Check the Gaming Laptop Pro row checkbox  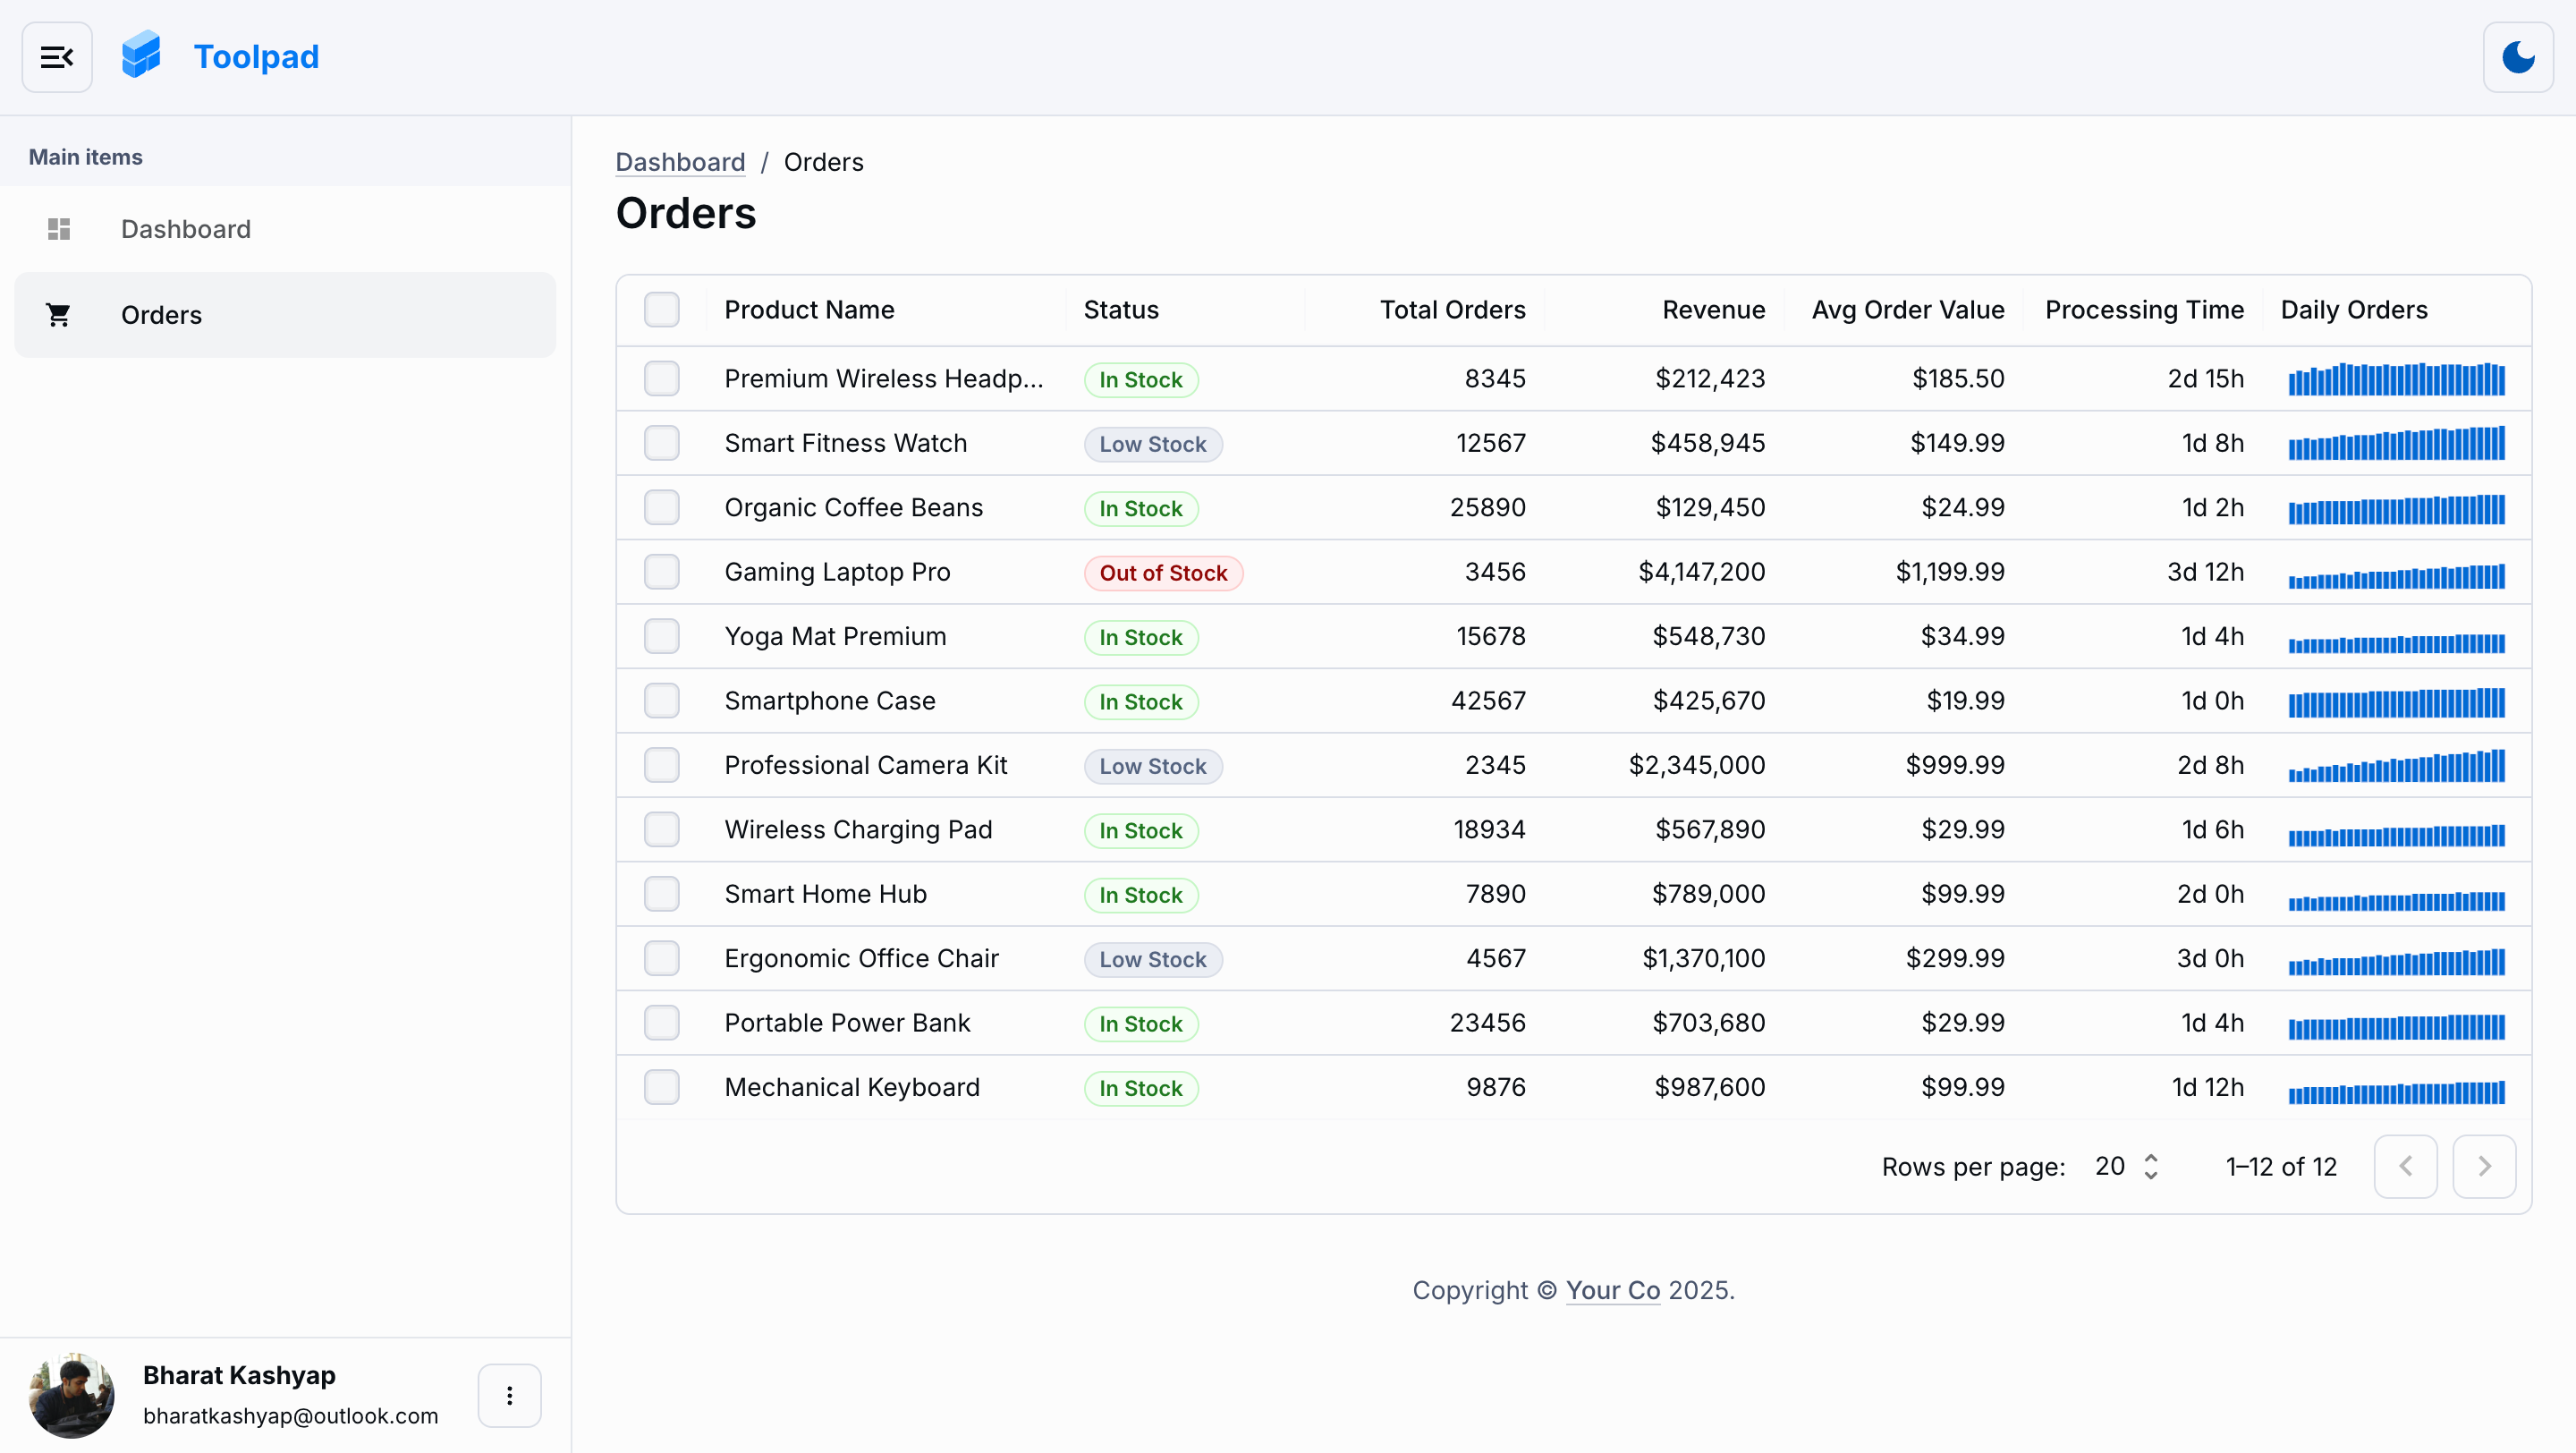point(662,571)
